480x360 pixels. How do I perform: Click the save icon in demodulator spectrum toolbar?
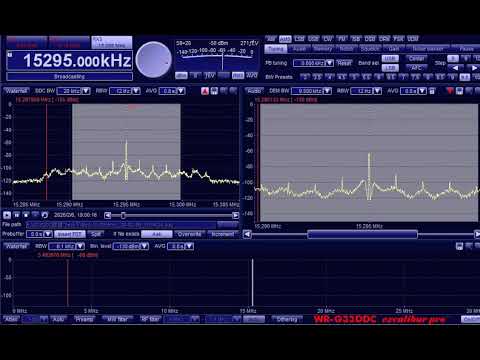(x=460, y=91)
